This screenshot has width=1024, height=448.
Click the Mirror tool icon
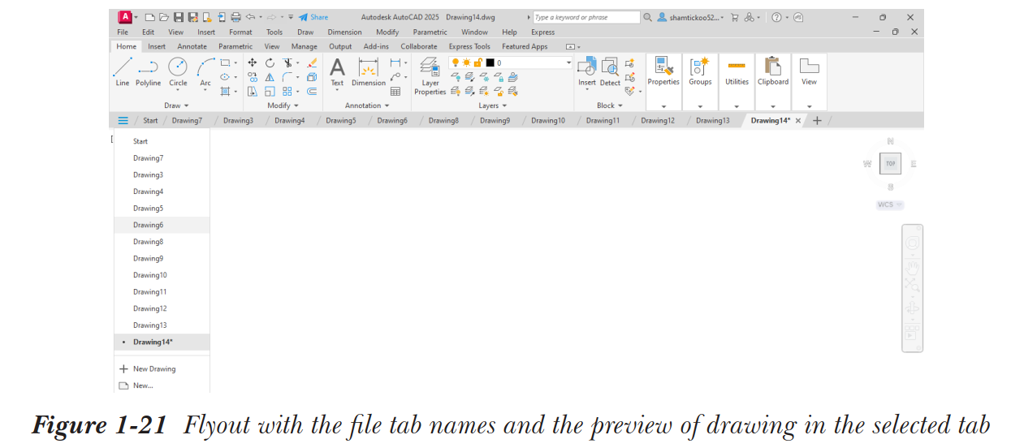[270, 77]
